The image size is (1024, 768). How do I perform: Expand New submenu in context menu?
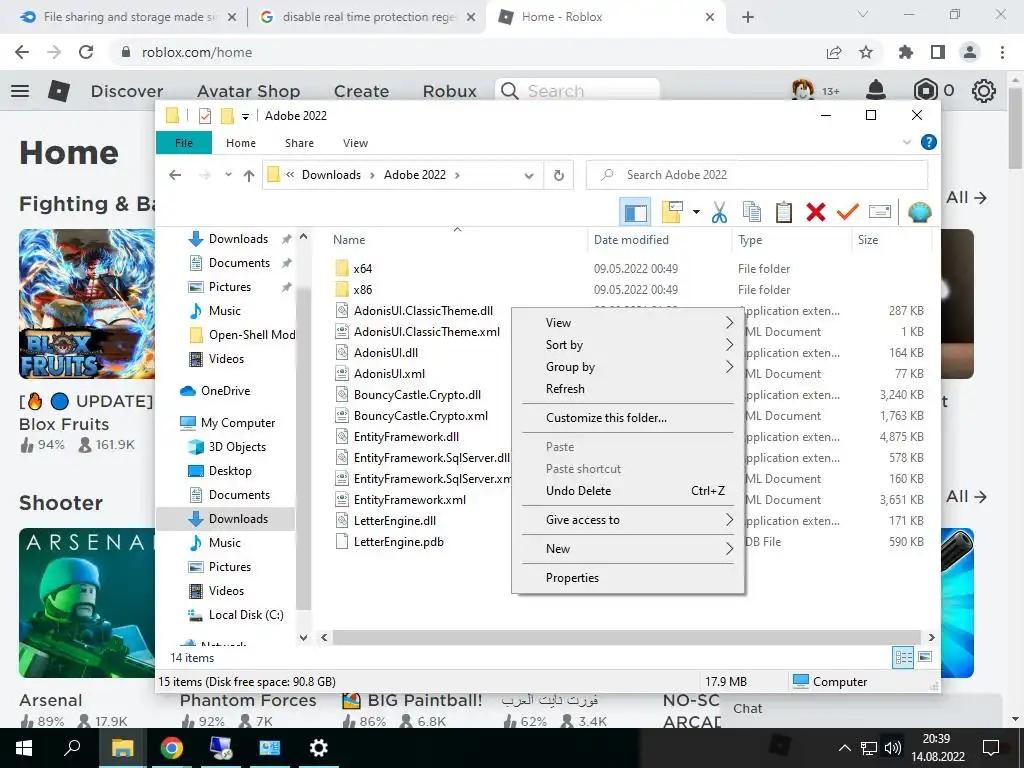click(x=628, y=549)
